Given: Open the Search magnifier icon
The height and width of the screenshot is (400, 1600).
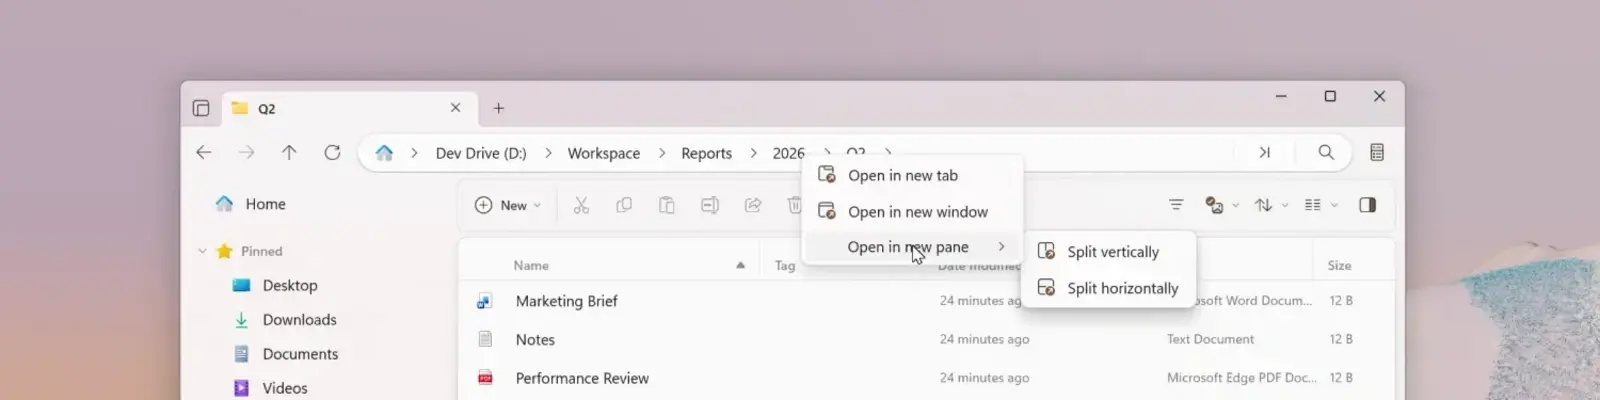Looking at the screenshot, I should 1326,152.
